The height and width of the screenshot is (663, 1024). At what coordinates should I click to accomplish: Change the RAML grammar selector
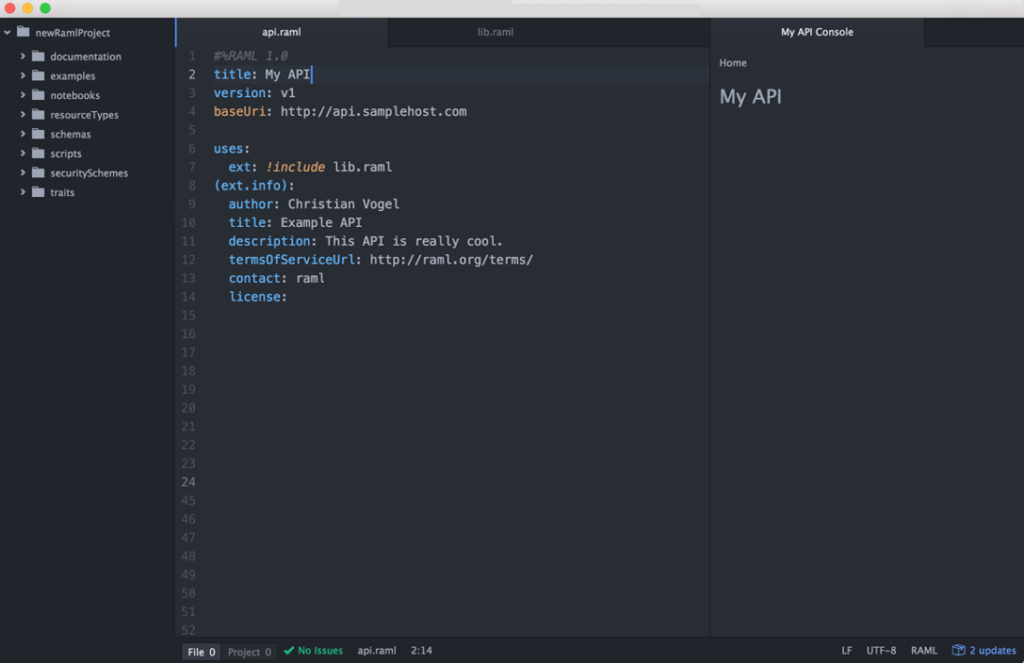click(923, 651)
